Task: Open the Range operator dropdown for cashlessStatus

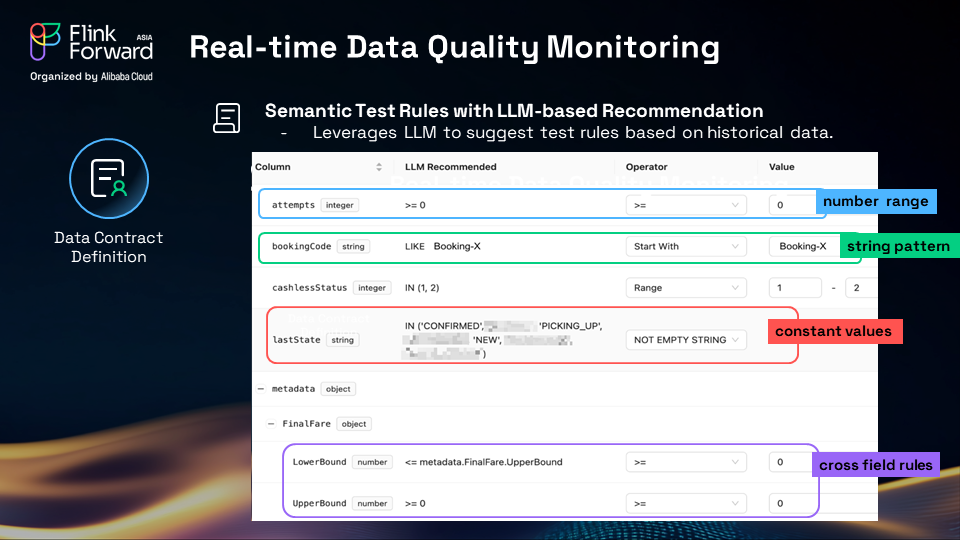Action: tap(686, 288)
